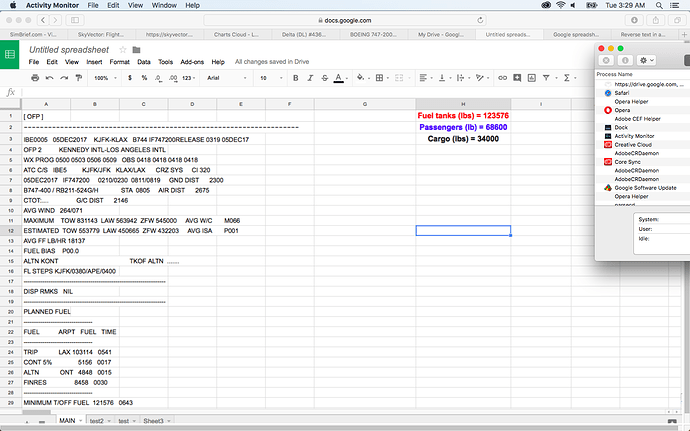The height and width of the screenshot is (431, 690).
Task: Switch to the Sheet3 sheet tab
Action: click(153, 421)
